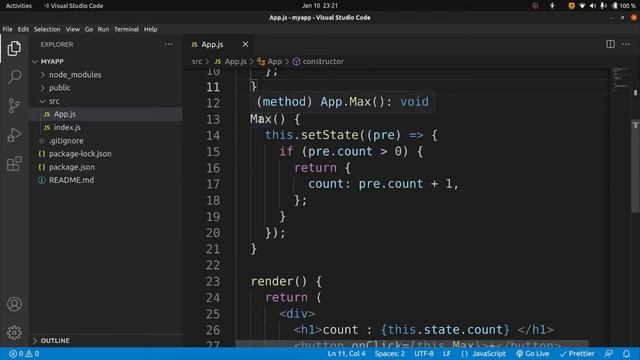
Task: Change end of line sequence LF
Action: [x=447, y=354]
